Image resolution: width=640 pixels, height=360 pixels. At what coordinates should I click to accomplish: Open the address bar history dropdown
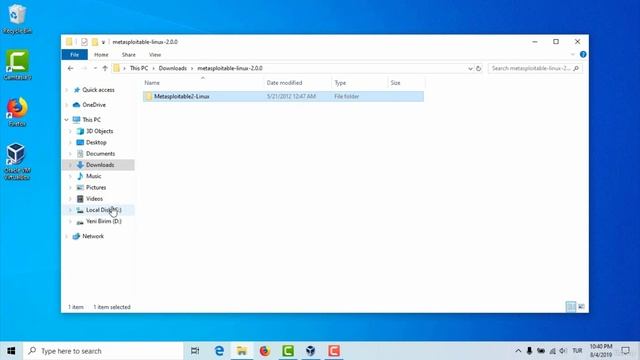coord(470,69)
